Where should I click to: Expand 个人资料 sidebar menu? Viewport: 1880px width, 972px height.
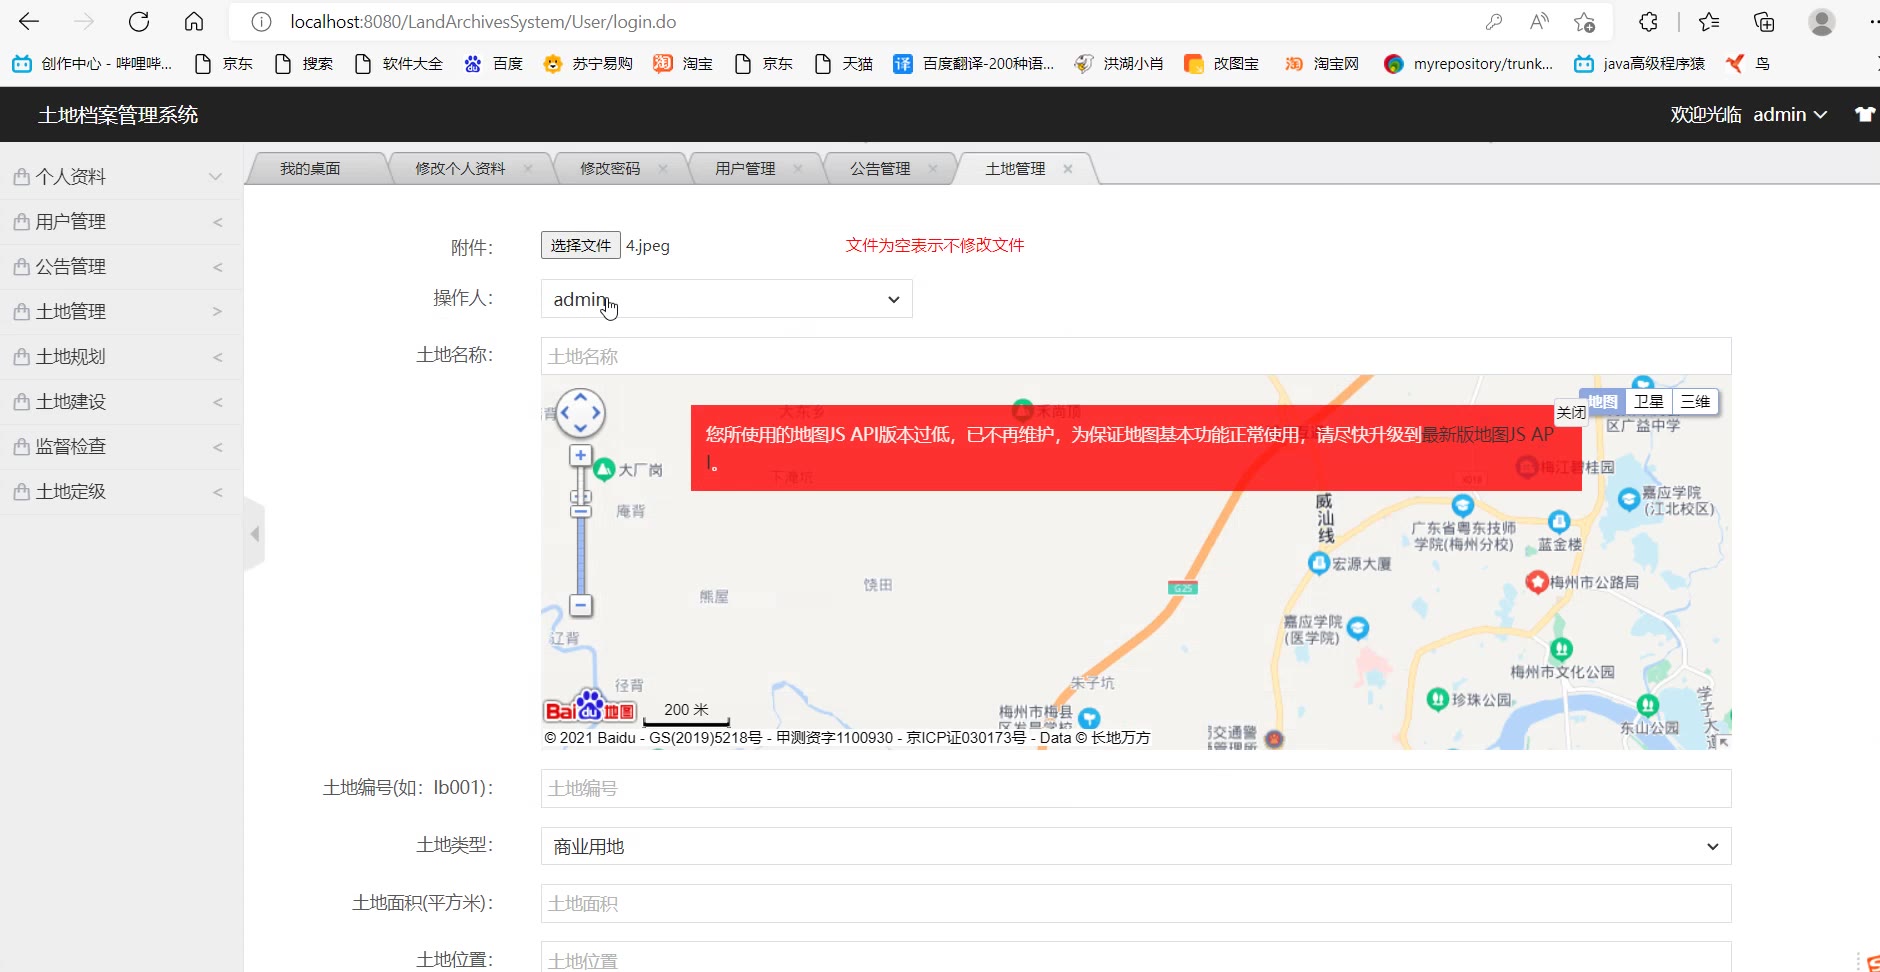pos(121,177)
